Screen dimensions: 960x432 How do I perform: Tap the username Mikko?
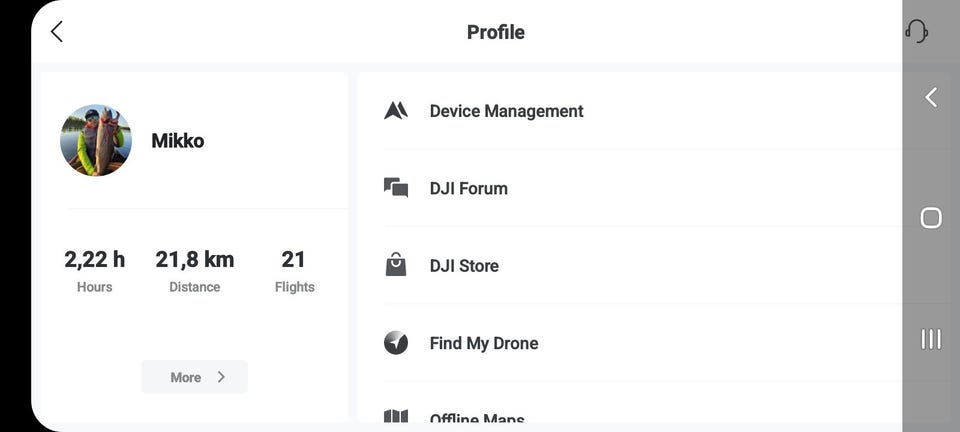[x=178, y=141]
